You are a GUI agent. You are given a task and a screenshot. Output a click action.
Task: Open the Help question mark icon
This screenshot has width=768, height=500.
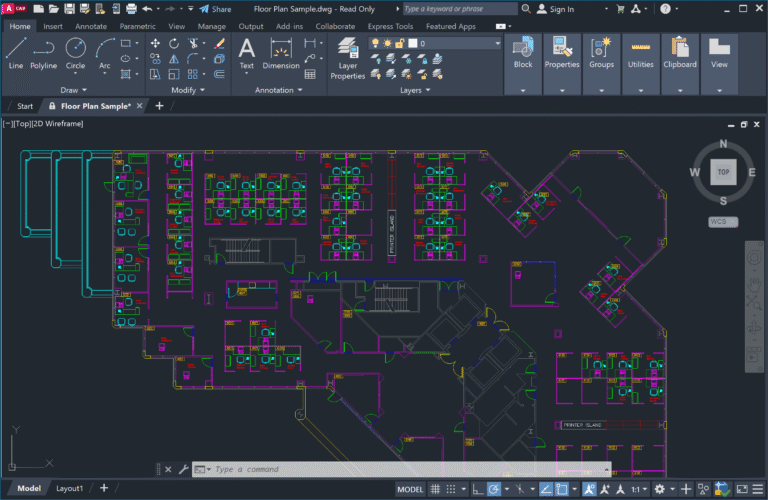point(665,9)
